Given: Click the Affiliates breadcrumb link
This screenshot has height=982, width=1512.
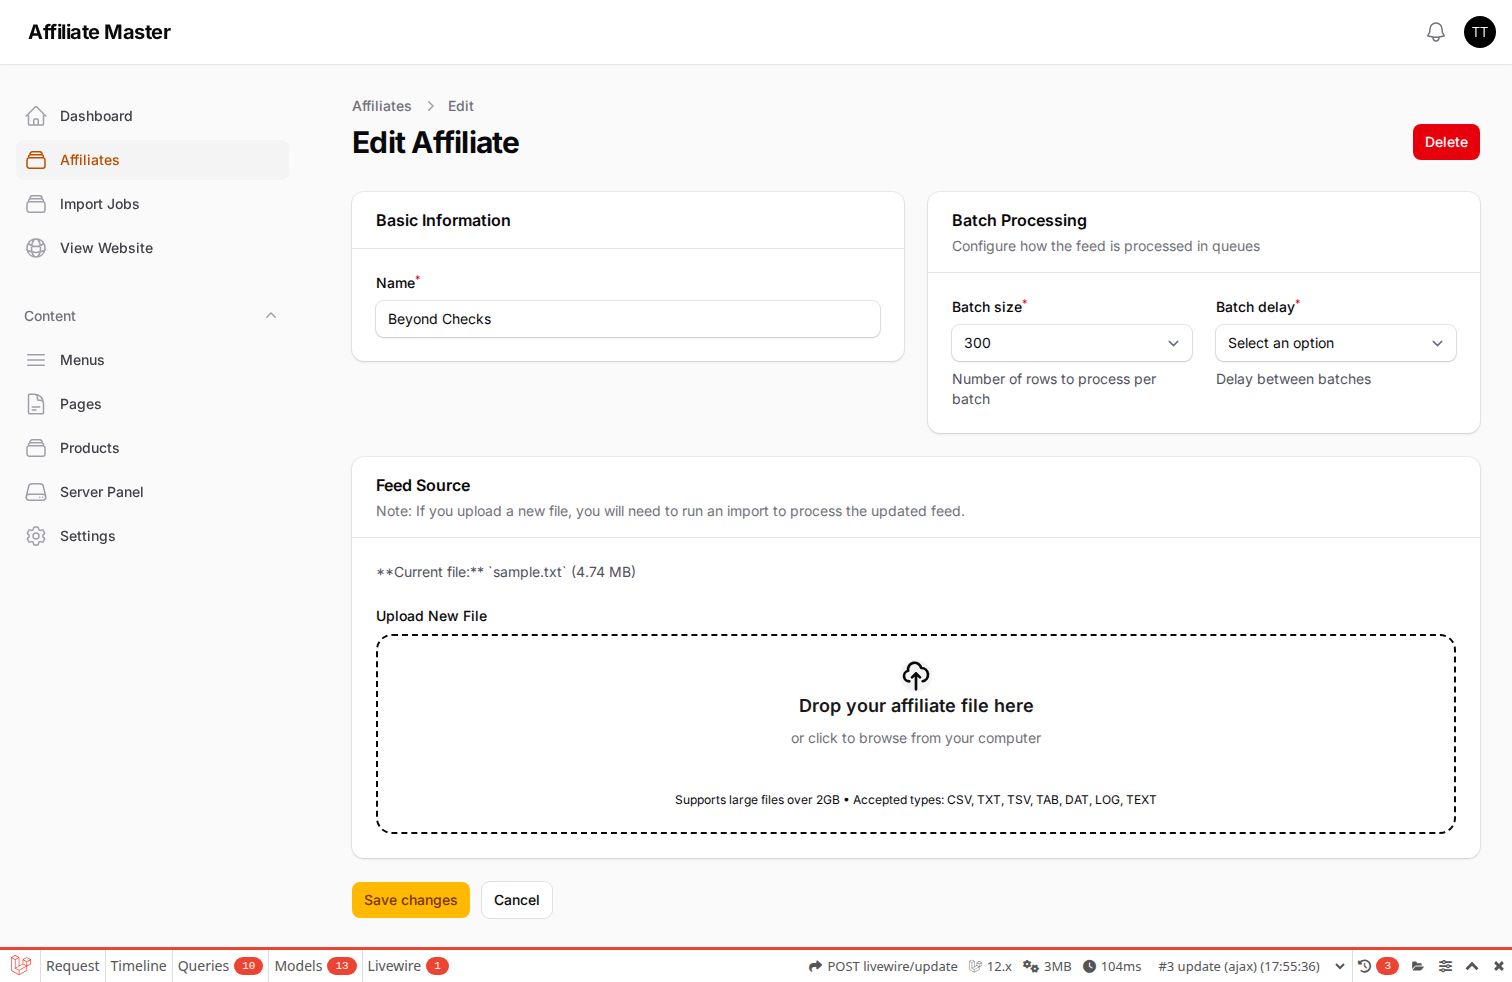Looking at the screenshot, I should click(382, 106).
